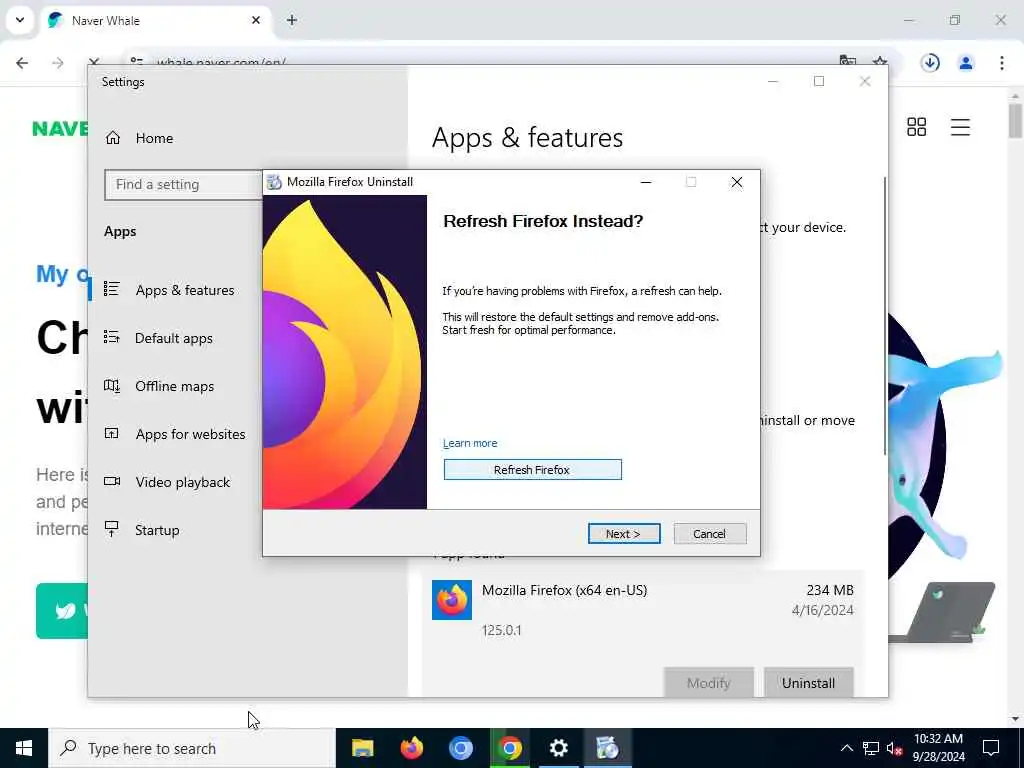Screen dimensions: 1024x768
Task: Open the Windows Start menu
Action: point(24,748)
